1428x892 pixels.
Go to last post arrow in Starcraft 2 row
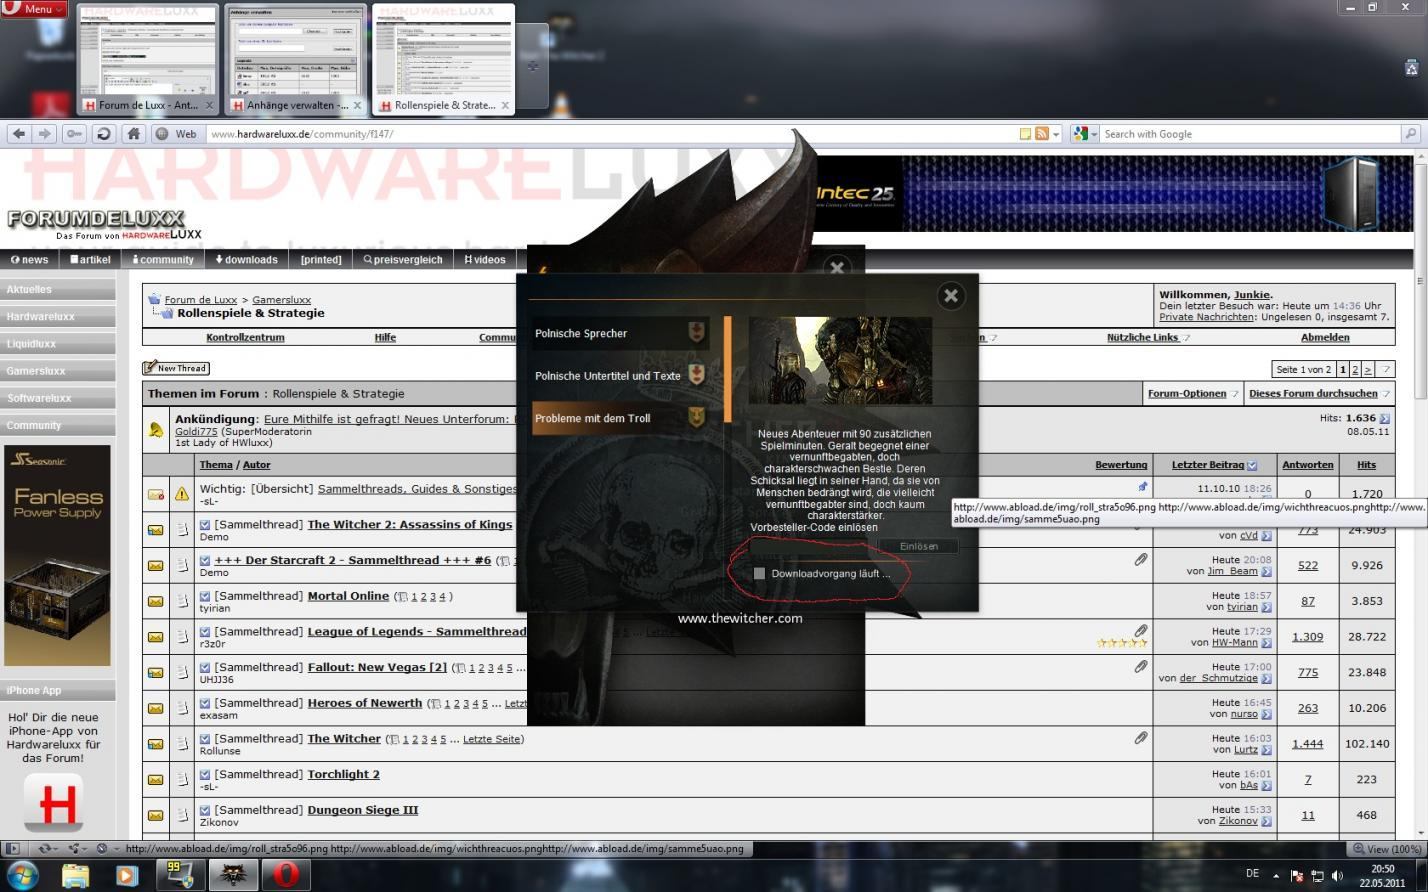pyautogui.click(x=1266, y=572)
